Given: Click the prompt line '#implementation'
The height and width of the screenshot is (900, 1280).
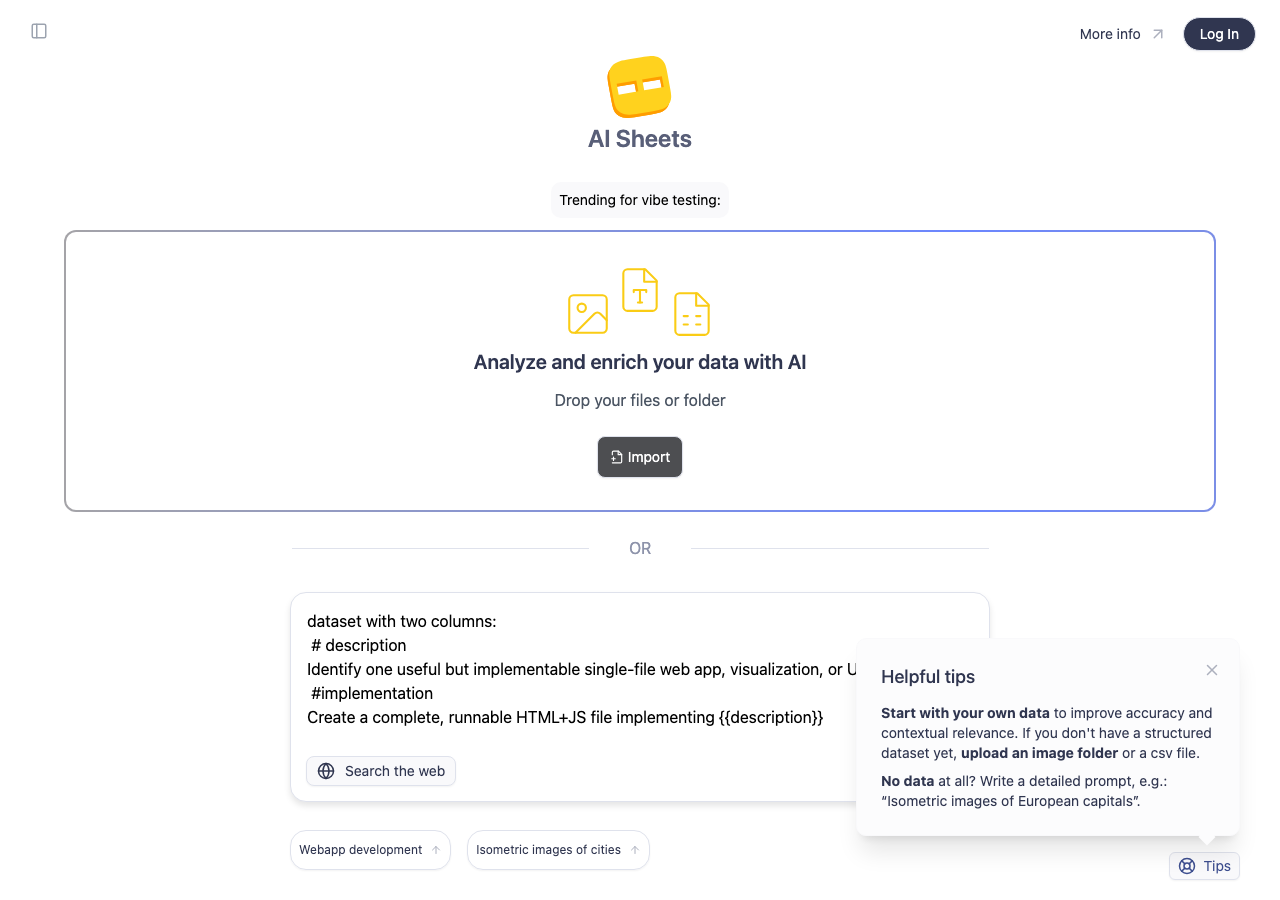Looking at the screenshot, I should tap(372, 693).
